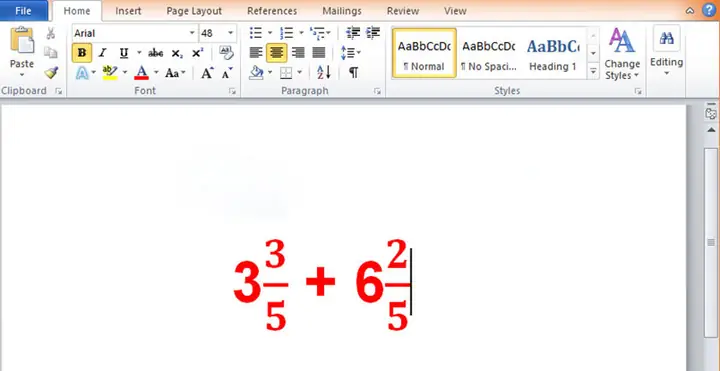The width and height of the screenshot is (720, 371).
Task: Clear formatting with eraser icon
Action: (226, 53)
